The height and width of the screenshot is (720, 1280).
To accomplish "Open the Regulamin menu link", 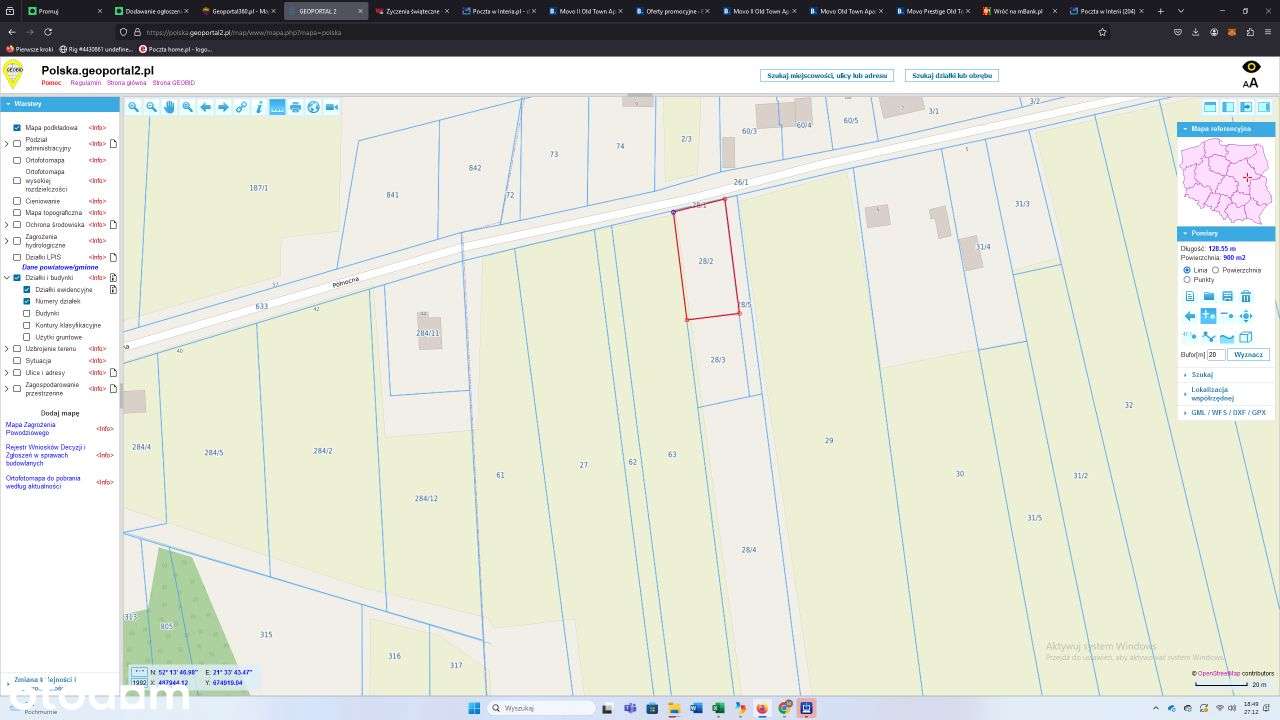I will [x=84, y=83].
